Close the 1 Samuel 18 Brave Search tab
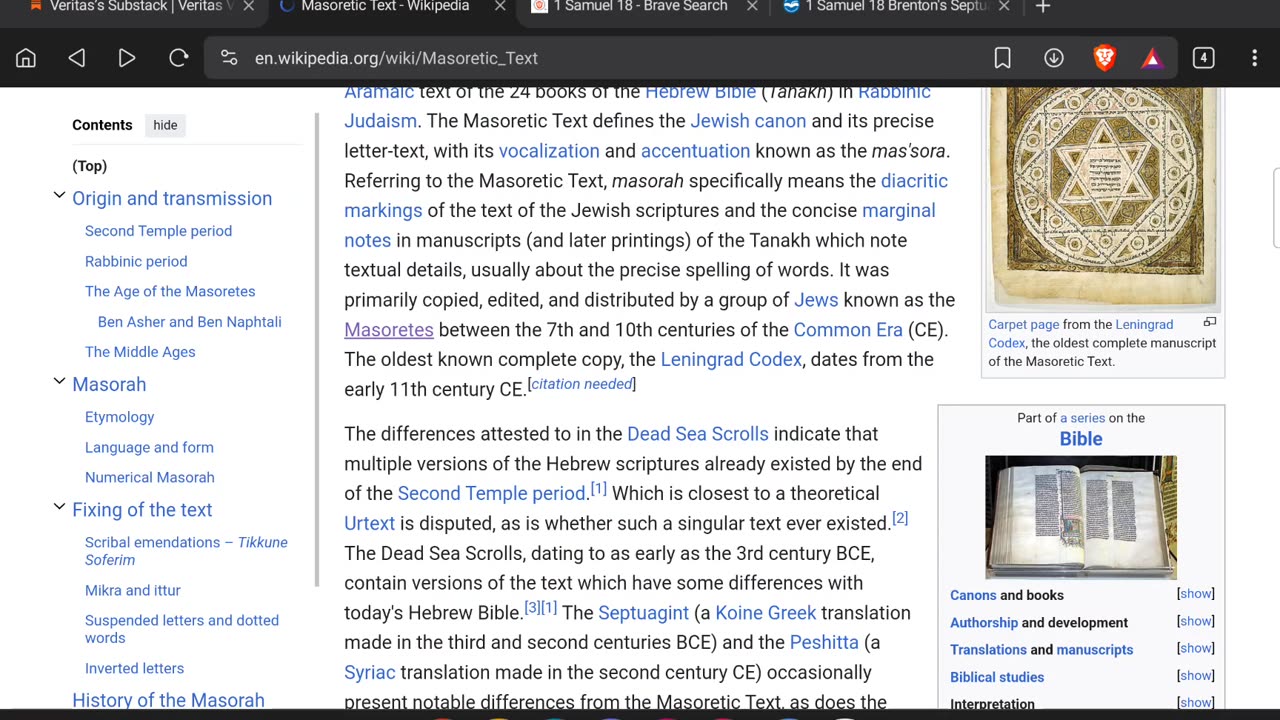This screenshot has width=1280, height=720. (x=752, y=7)
